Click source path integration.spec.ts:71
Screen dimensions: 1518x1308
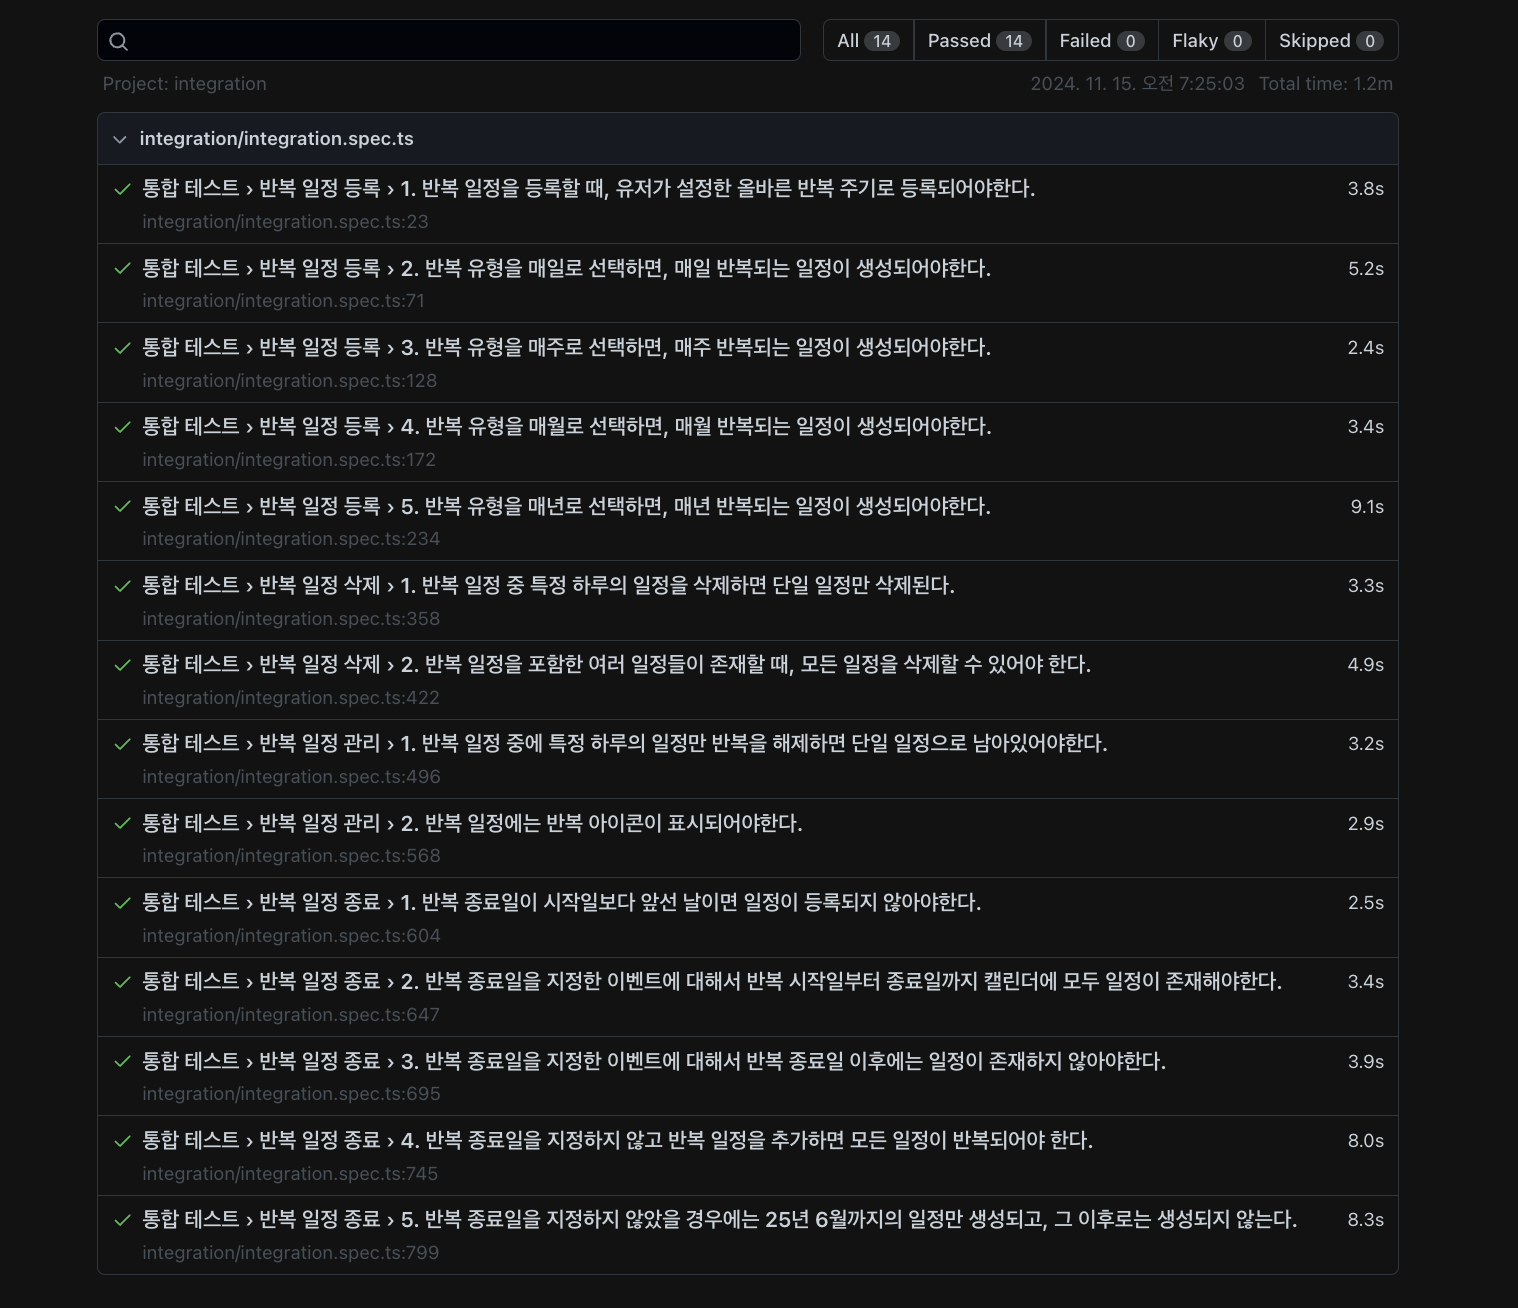tap(284, 301)
